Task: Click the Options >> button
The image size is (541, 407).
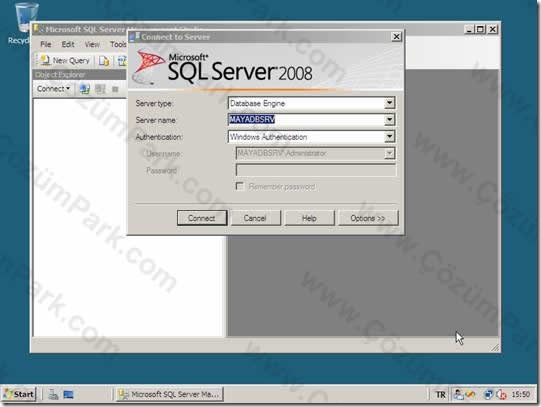Action: (368, 218)
